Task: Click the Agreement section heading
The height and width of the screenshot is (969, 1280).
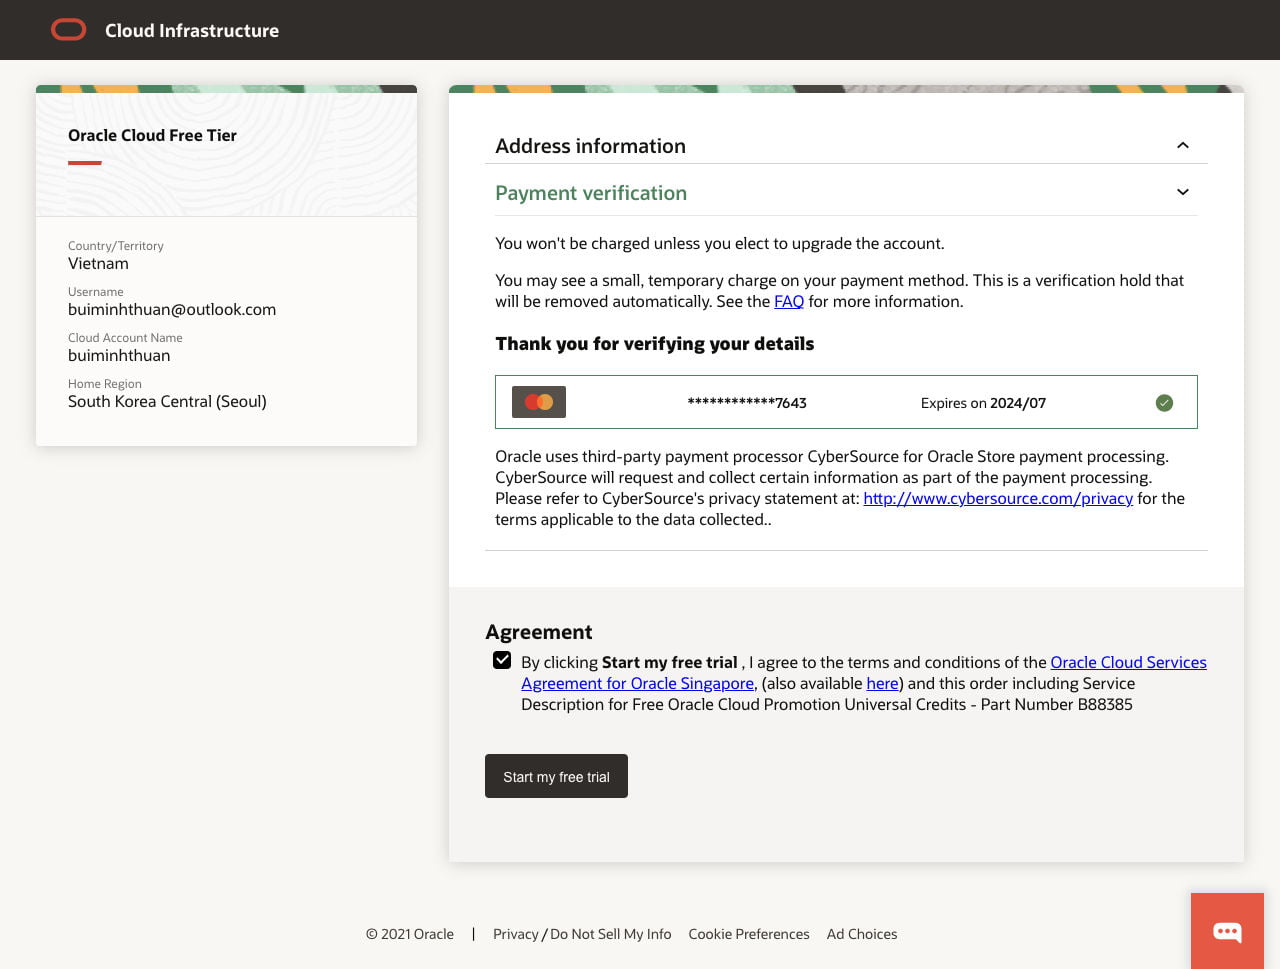Action: pyautogui.click(x=539, y=632)
